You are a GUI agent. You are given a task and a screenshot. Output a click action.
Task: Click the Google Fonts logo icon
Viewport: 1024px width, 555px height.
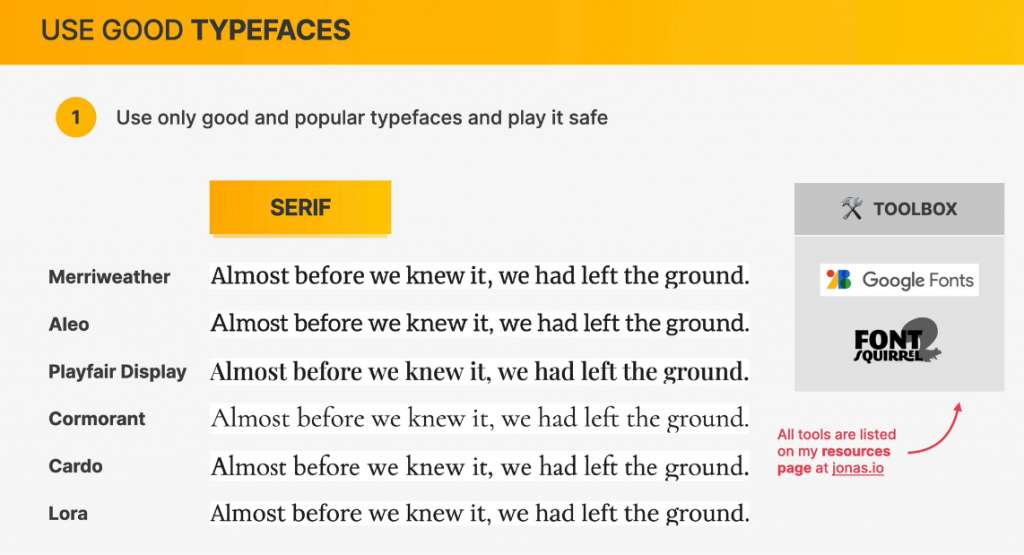point(838,280)
